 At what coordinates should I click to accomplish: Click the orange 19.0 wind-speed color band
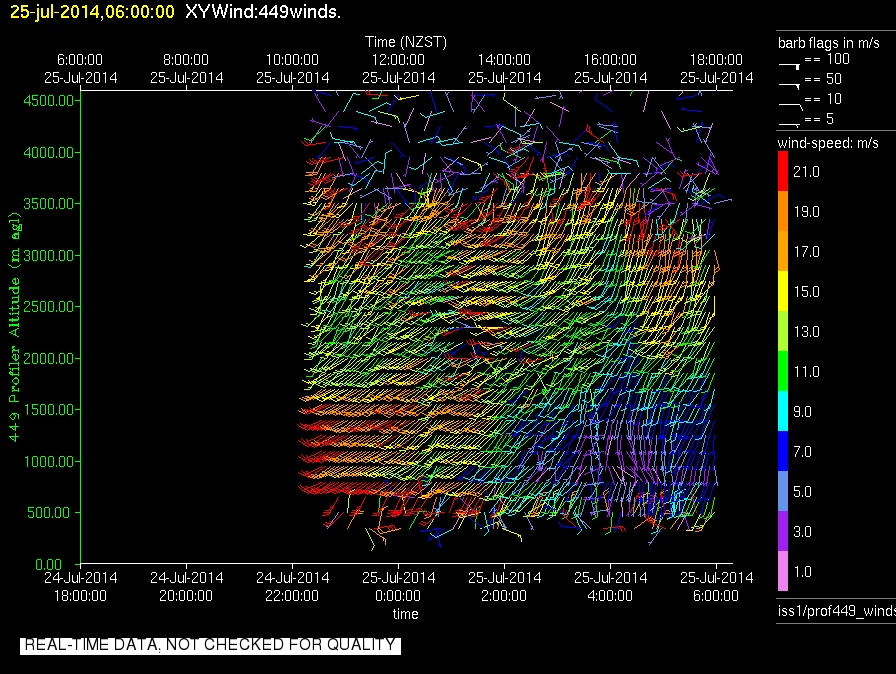(783, 211)
